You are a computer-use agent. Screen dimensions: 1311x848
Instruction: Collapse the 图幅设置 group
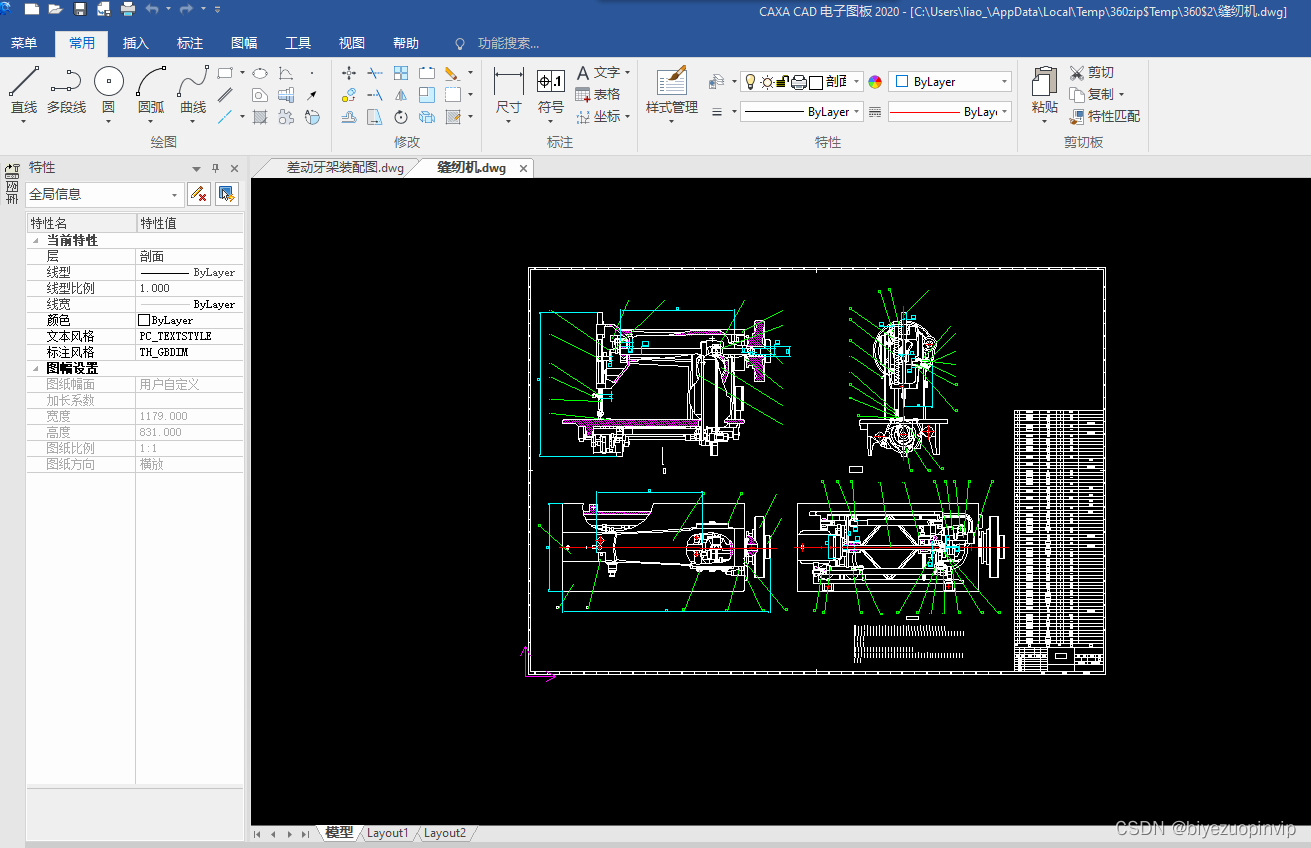36,369
